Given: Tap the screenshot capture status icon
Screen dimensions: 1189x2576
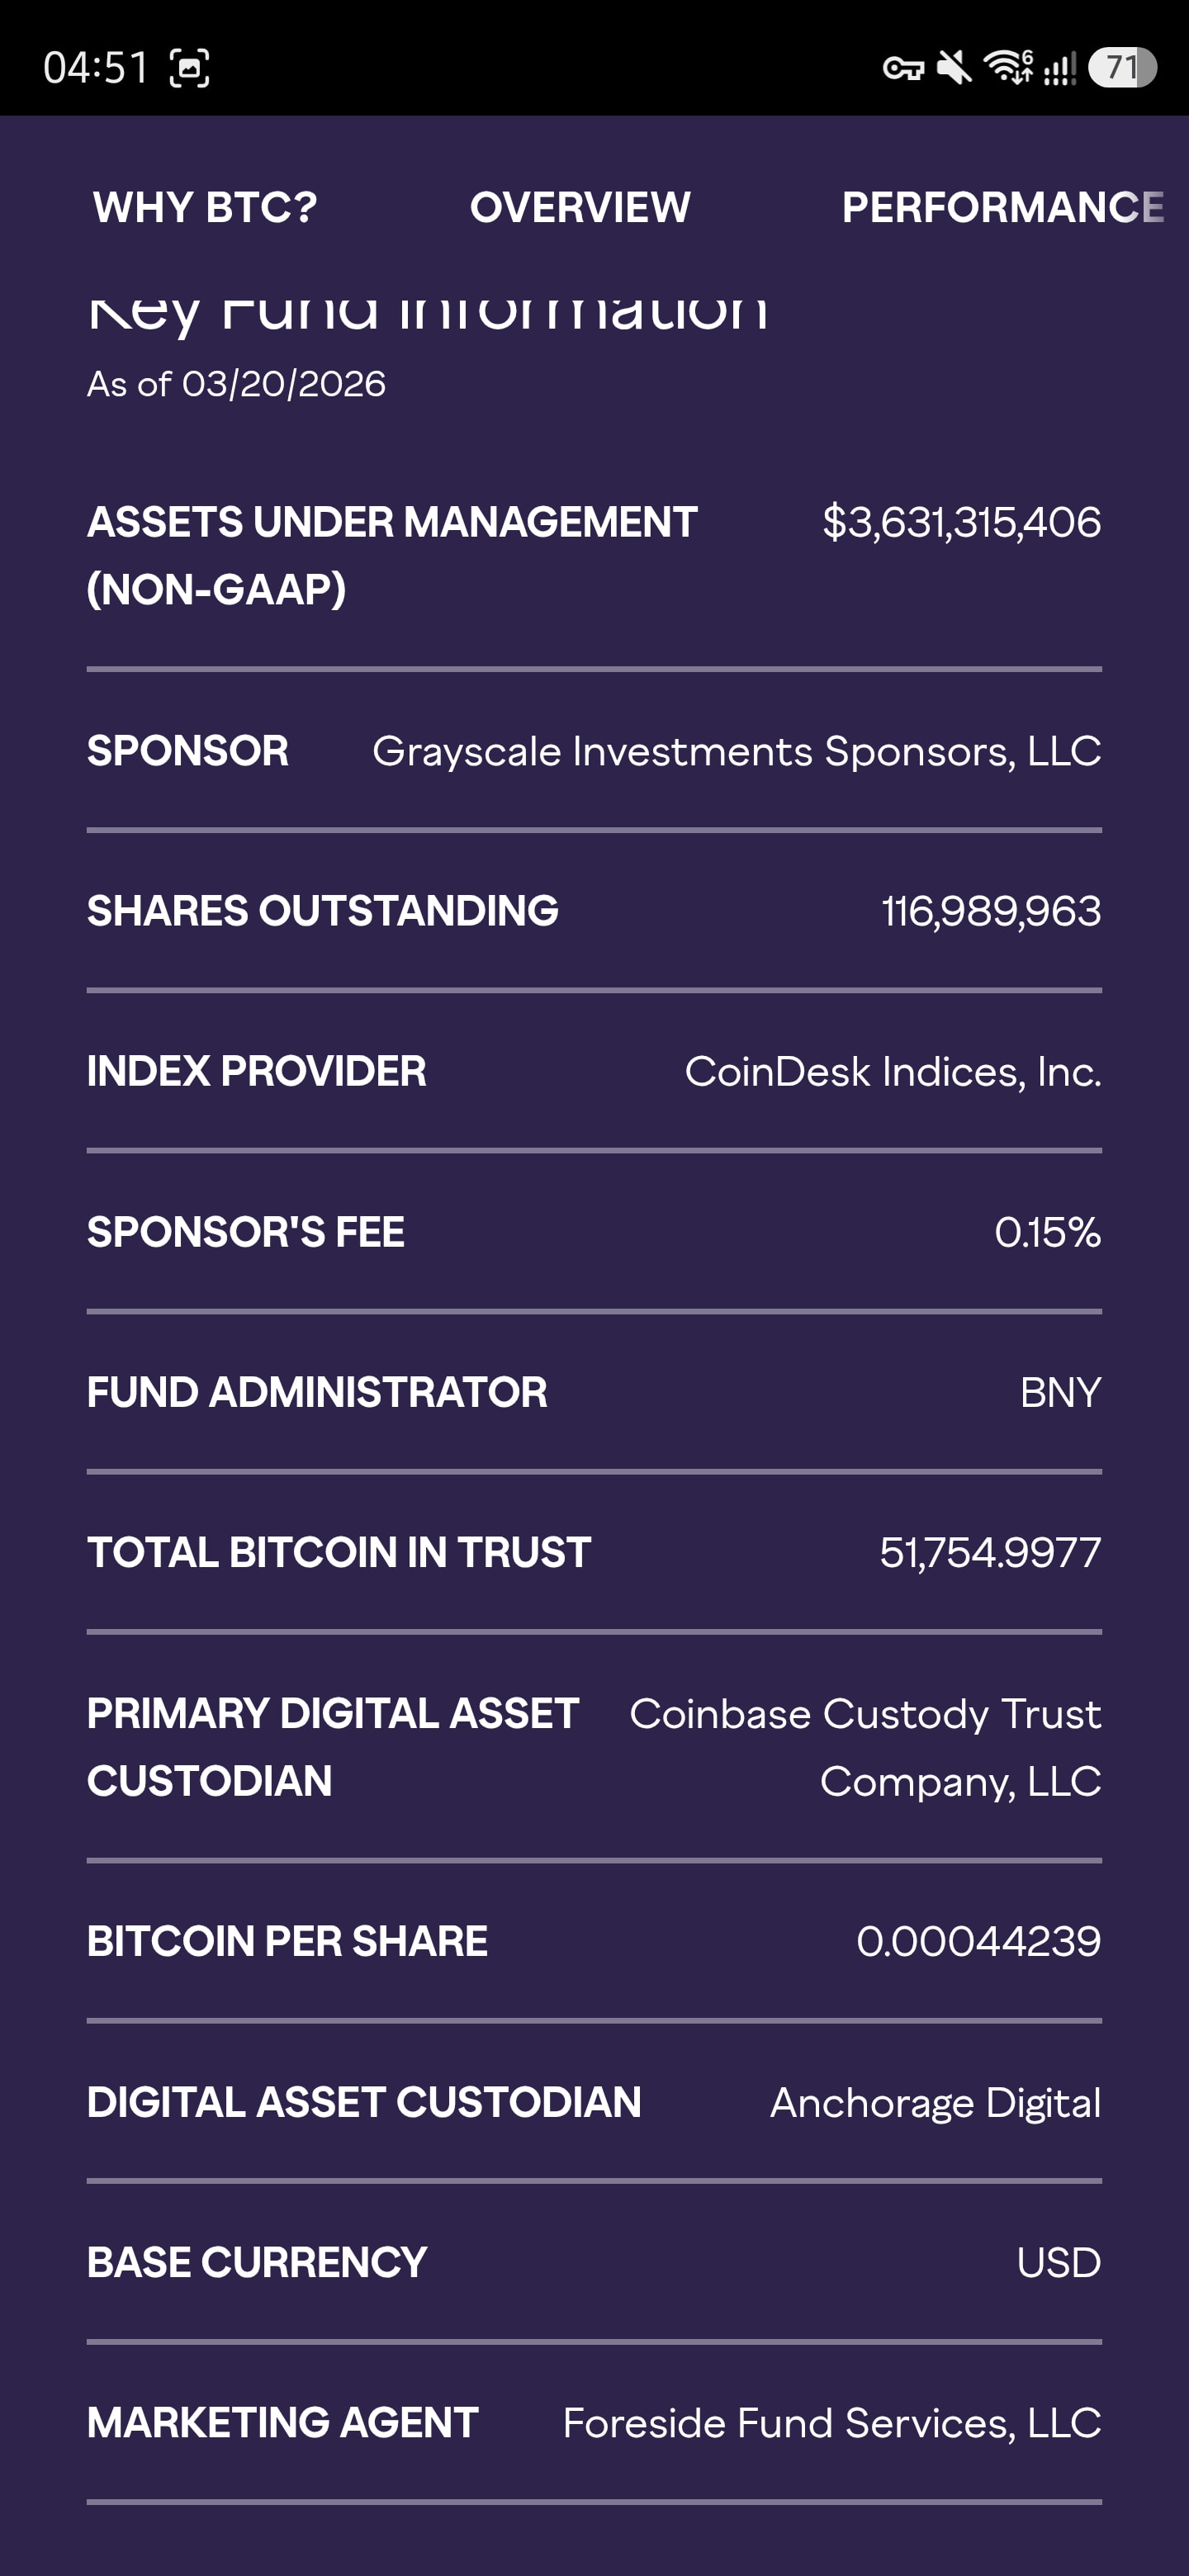Looking at the screenshot, I should [189, 68].
